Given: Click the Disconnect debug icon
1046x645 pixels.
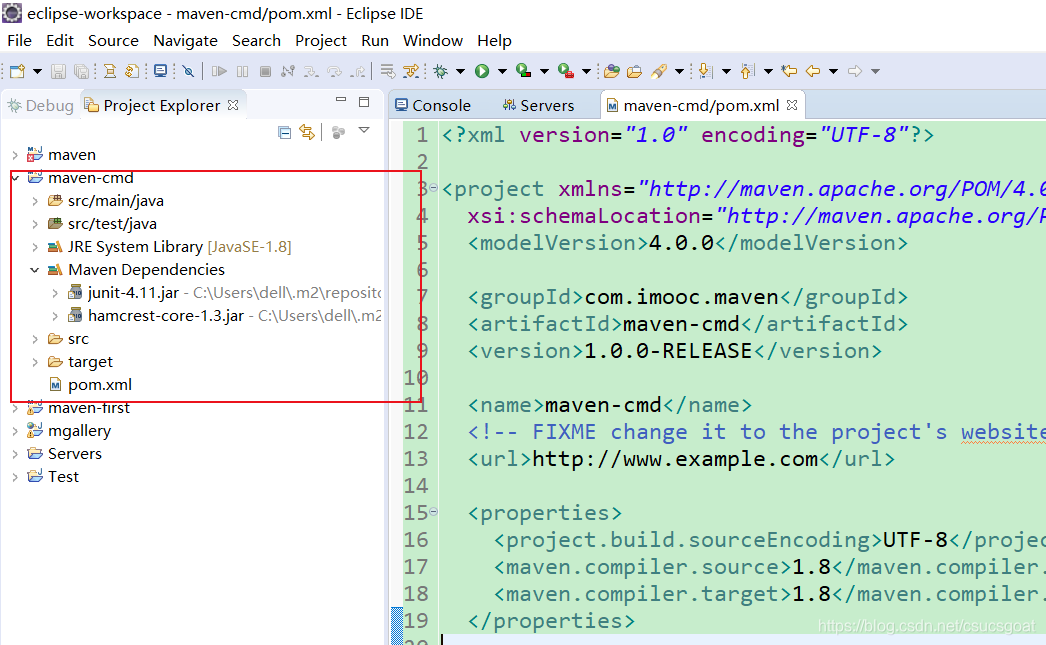Looking at the screenshot, I should 288,71.
